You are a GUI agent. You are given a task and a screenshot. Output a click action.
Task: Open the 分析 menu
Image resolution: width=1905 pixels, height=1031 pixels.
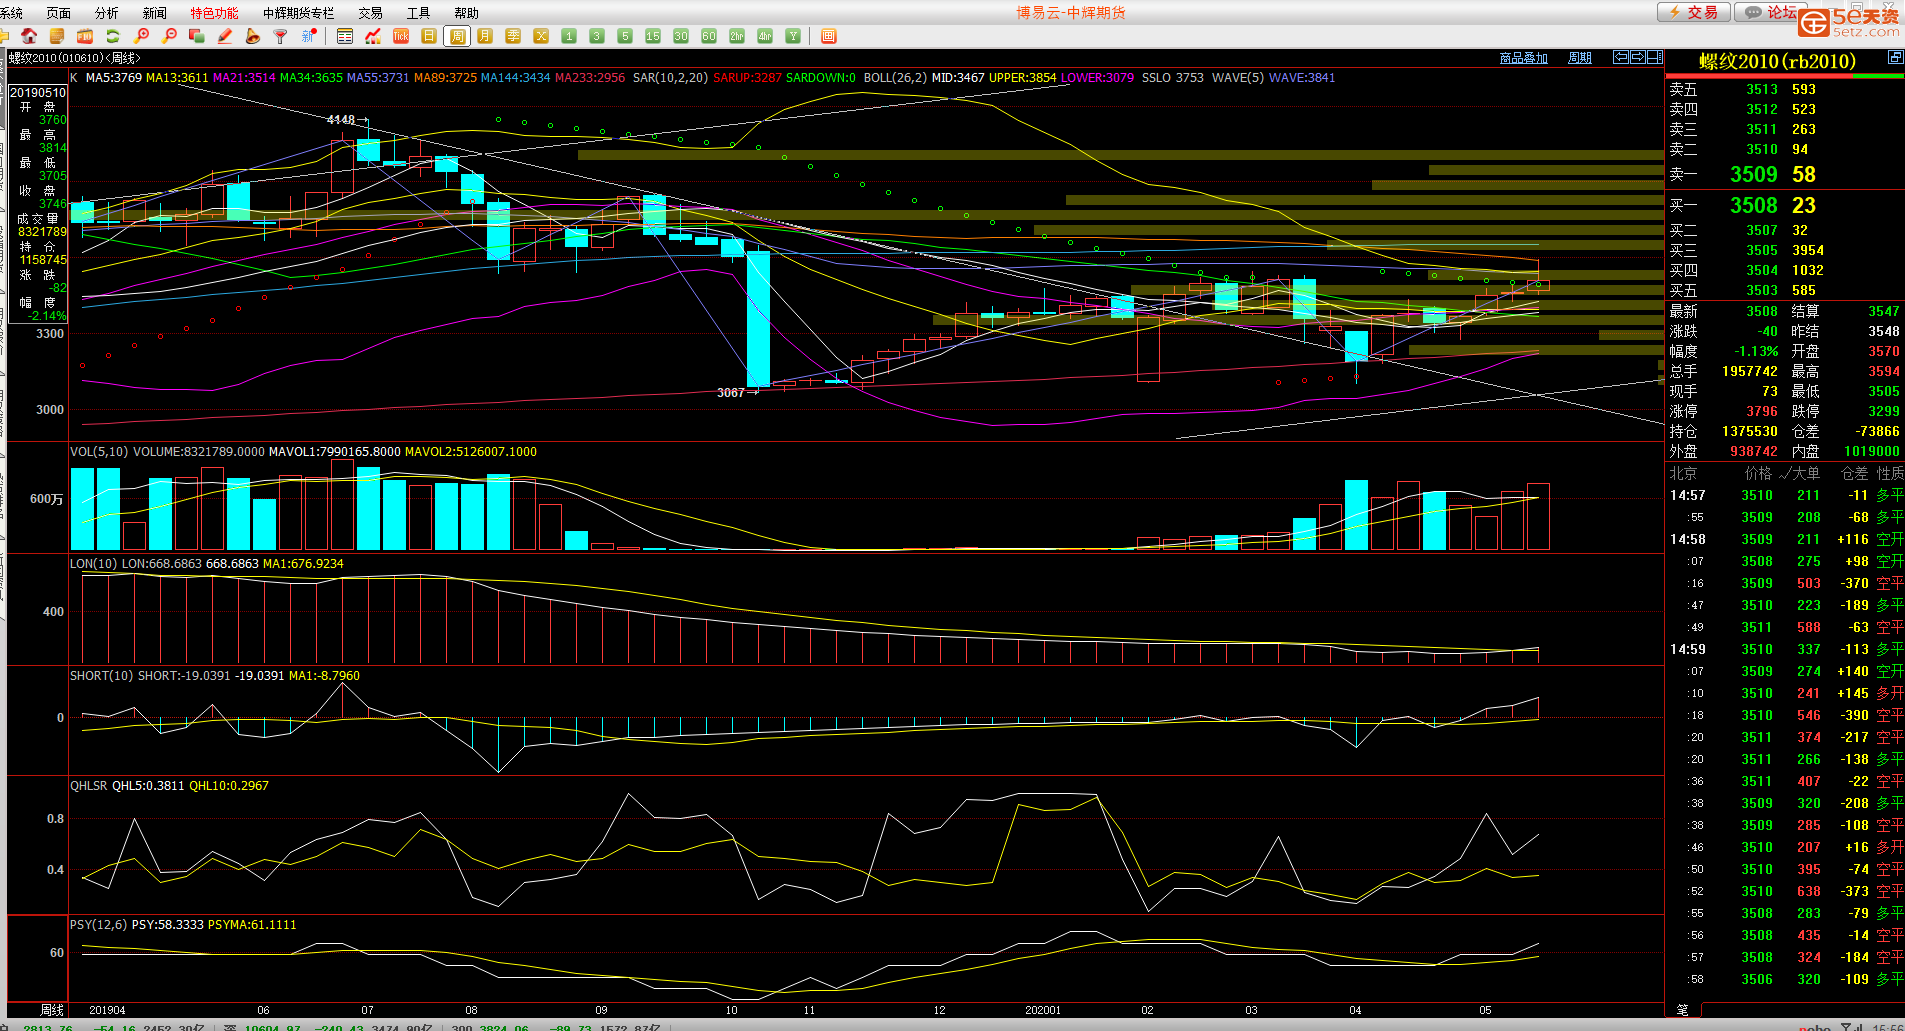click(106, 13)
